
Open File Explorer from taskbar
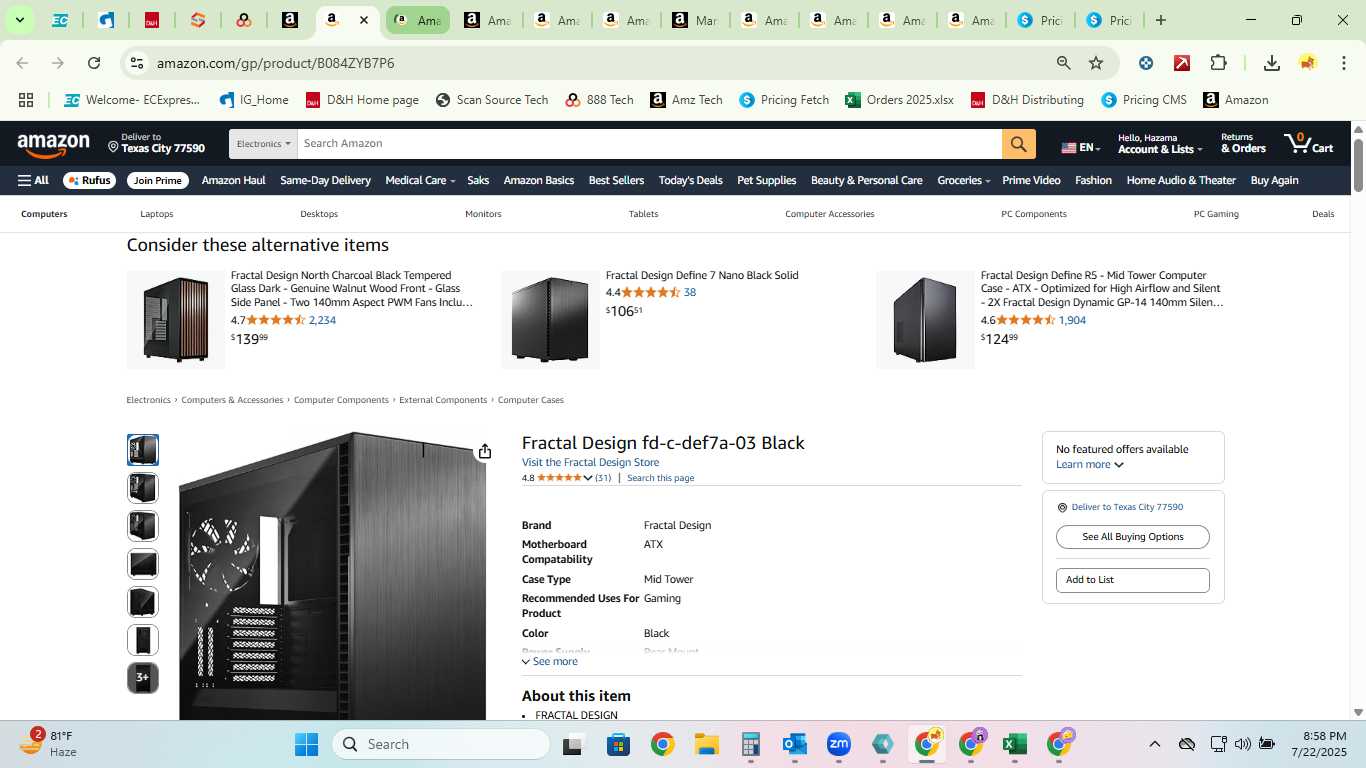706,744
